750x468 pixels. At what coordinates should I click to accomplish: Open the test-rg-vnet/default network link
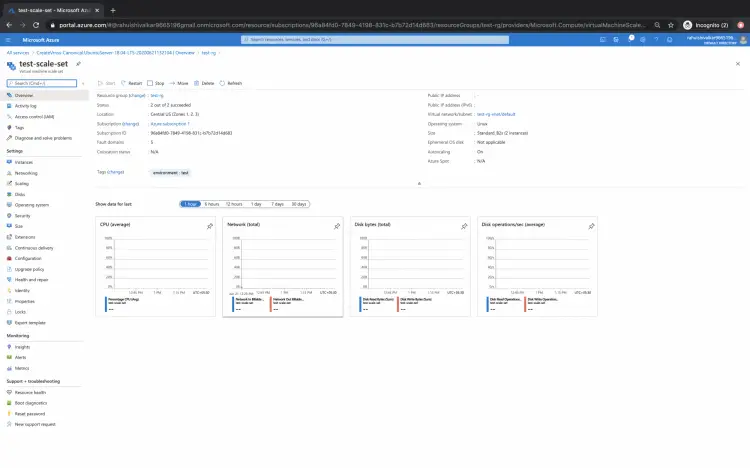496,114
